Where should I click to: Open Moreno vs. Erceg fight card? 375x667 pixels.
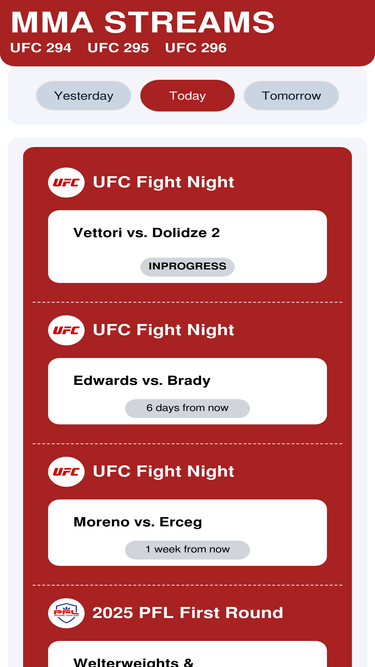[188, 533]
